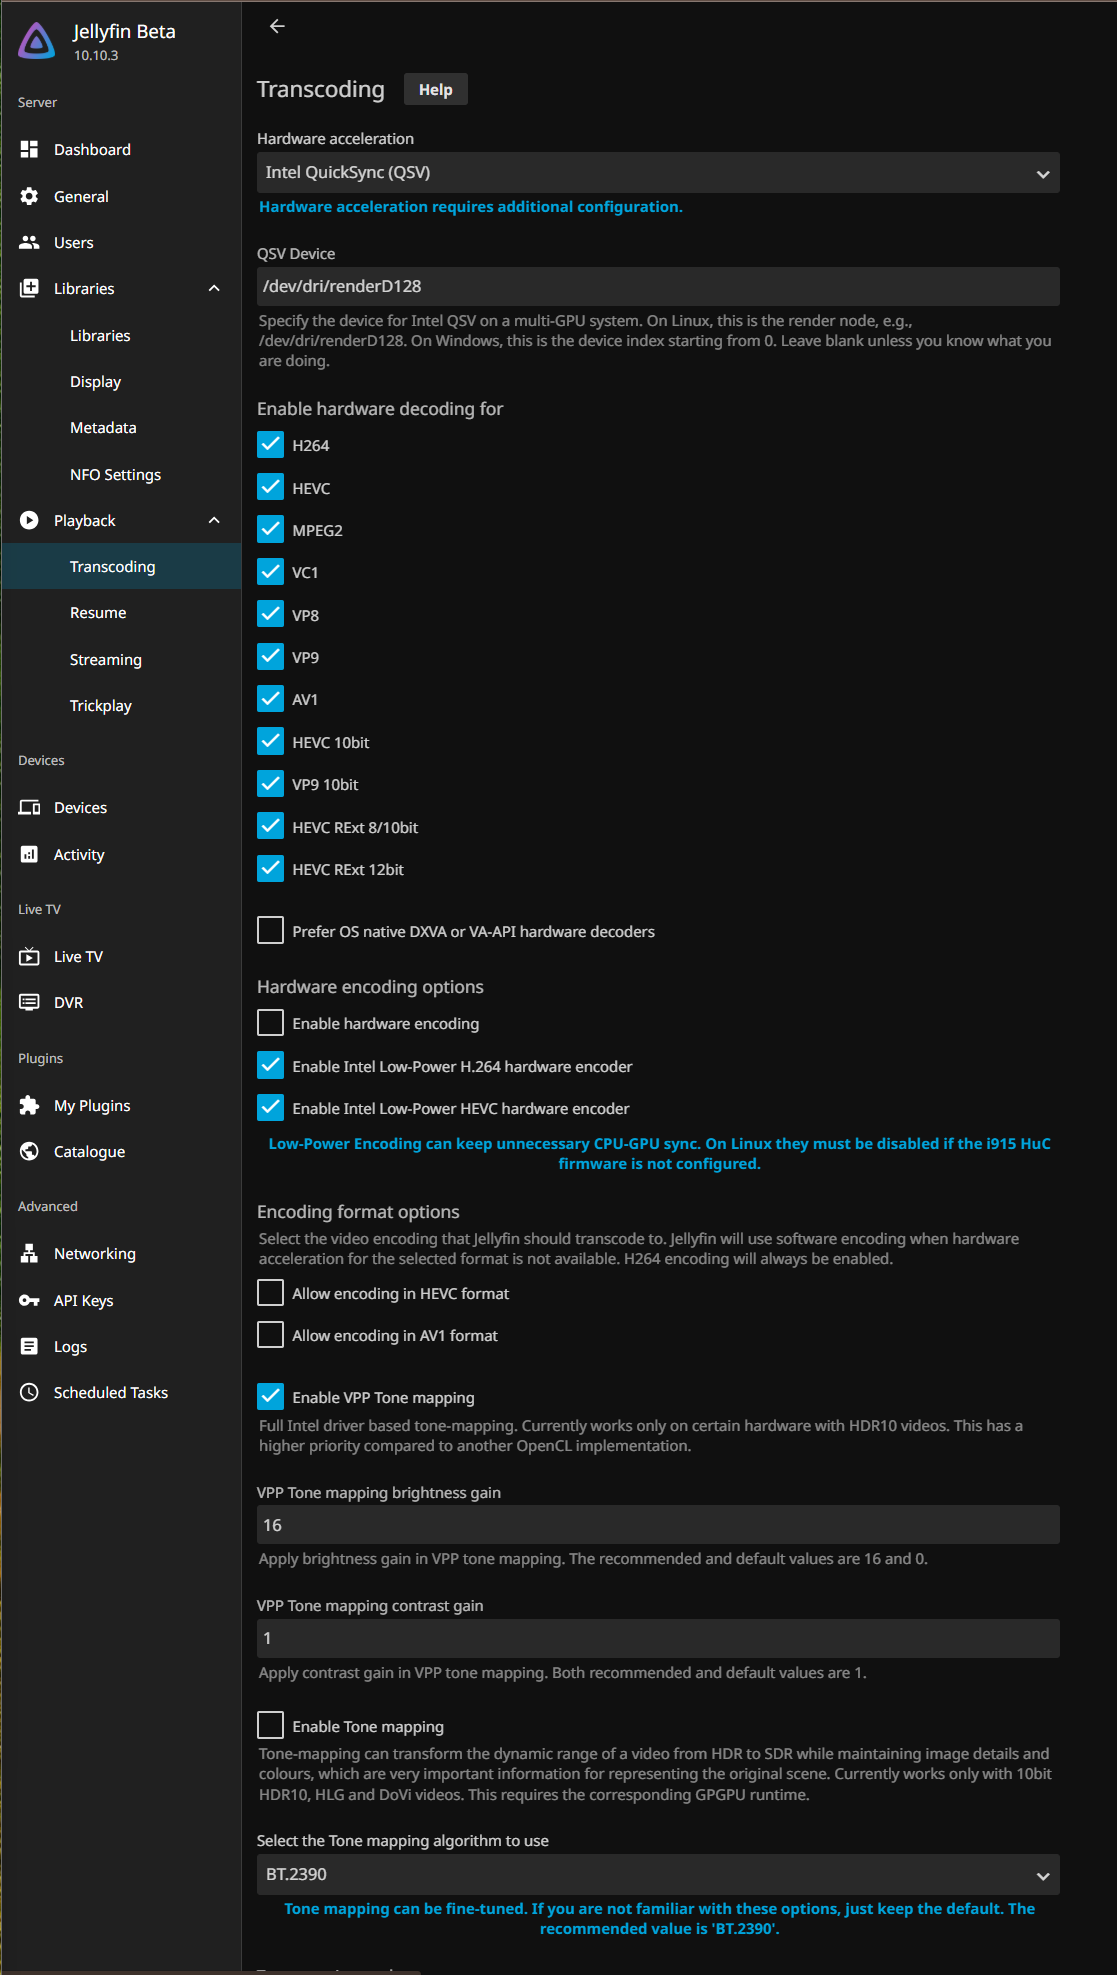Open the Streaming menu item
This screenshot has width=1117, height=1975.
tap(105, 659)
